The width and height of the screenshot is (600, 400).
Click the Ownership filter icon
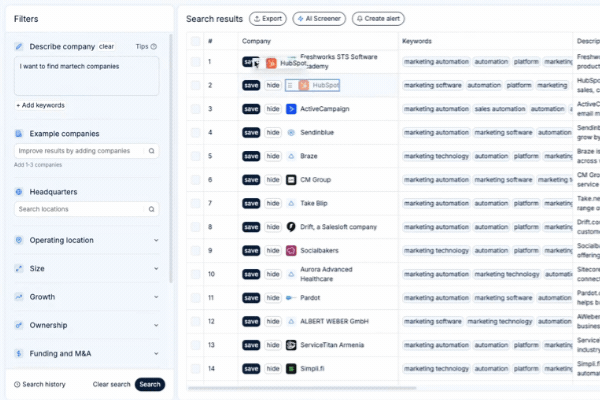coord(19,325)
